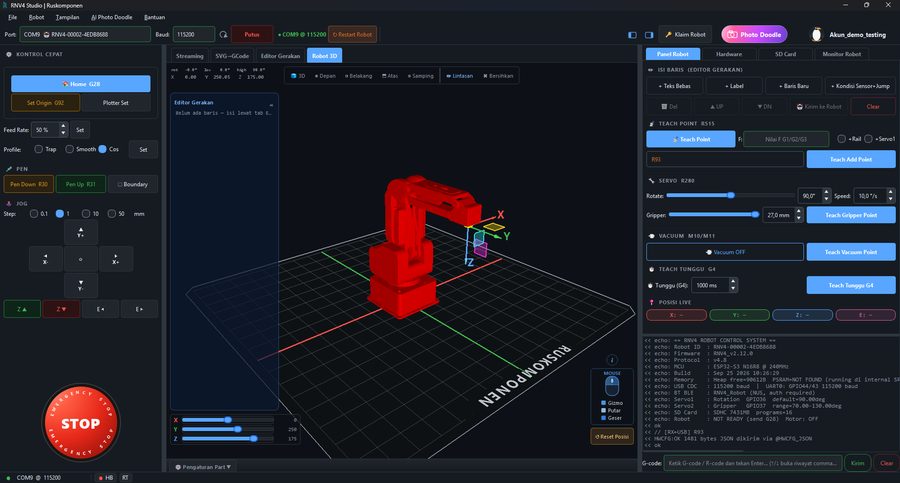Click the Feed Rate spinner arrows
The width and height of the screenshot is (900, 483).
click(64, 130)
